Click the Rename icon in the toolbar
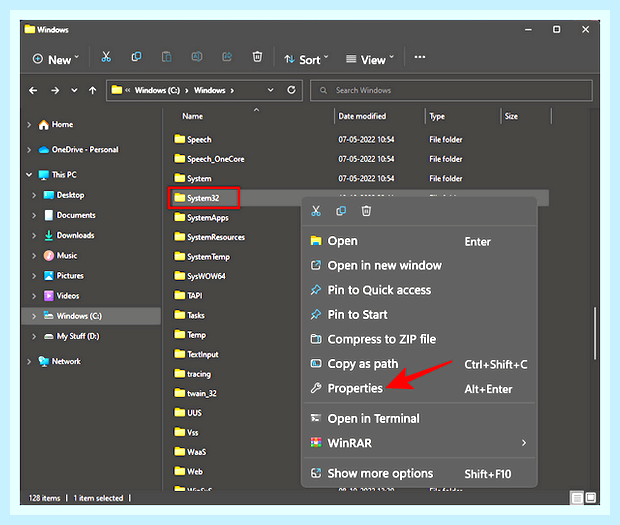The height and width of the screenshot is (525, 620). coord(197,57)
